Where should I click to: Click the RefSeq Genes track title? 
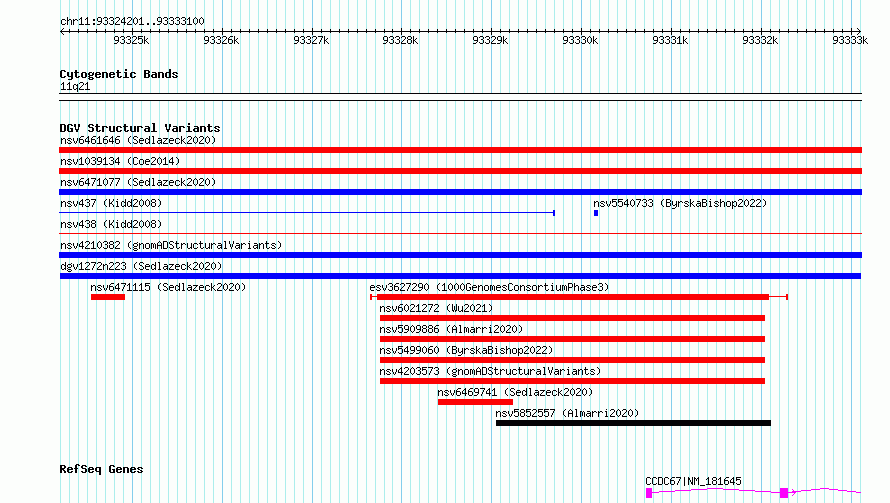[101, 470]
